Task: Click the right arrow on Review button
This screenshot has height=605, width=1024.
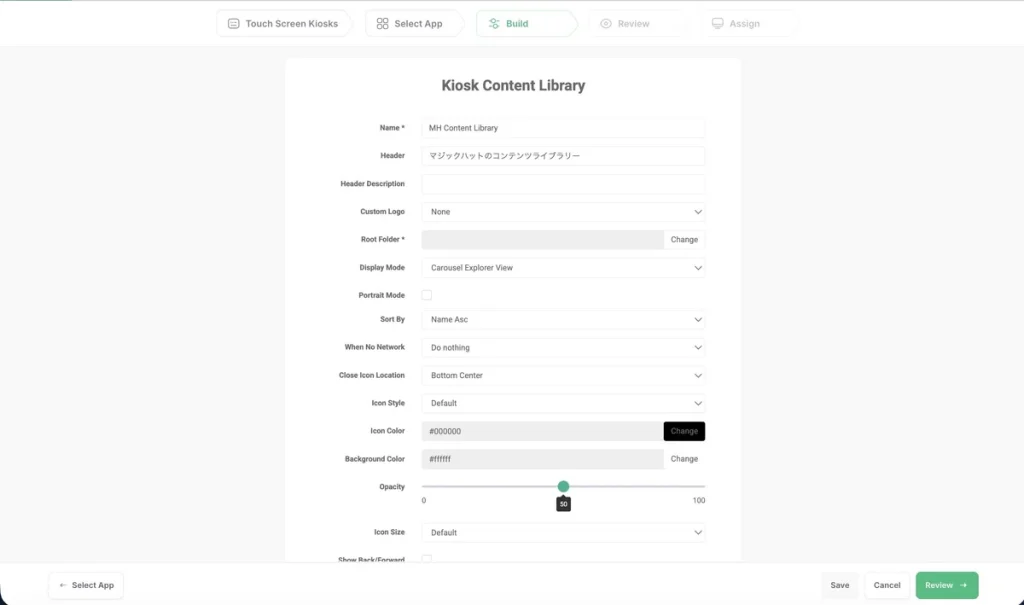Action: (x=964, y=585)
